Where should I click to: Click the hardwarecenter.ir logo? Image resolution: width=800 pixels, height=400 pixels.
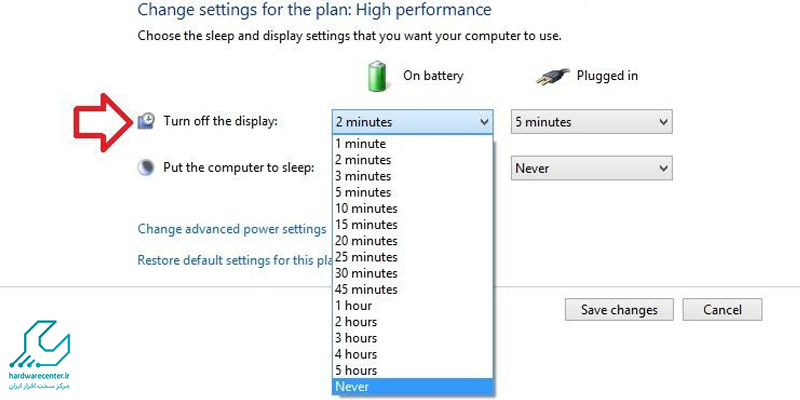pyautogui.click(x=39, y=356)
